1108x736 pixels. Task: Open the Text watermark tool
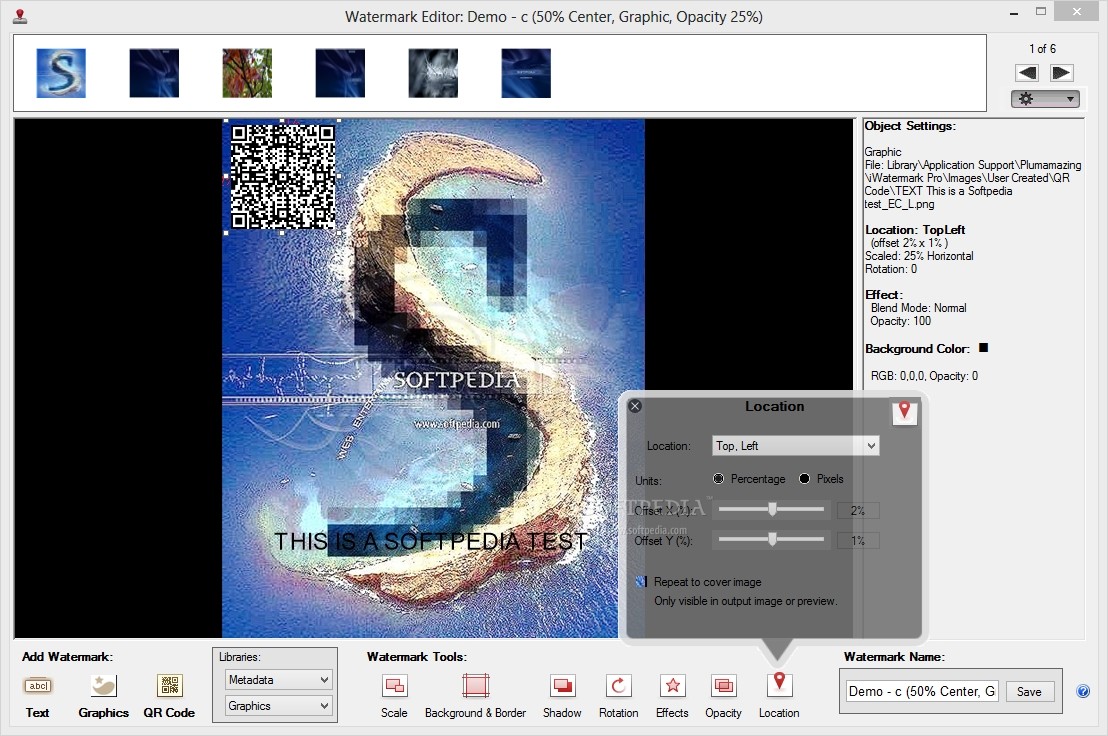point(38,686)
